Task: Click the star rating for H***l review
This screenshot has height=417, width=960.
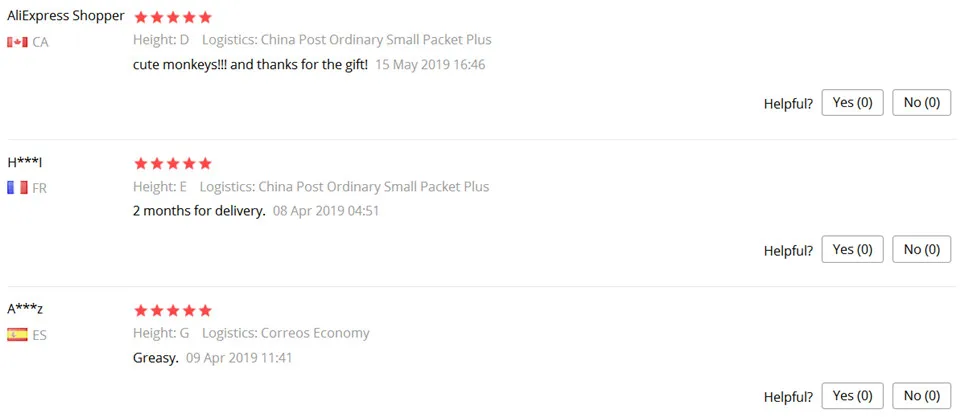Action: click(x=173, y=163)
